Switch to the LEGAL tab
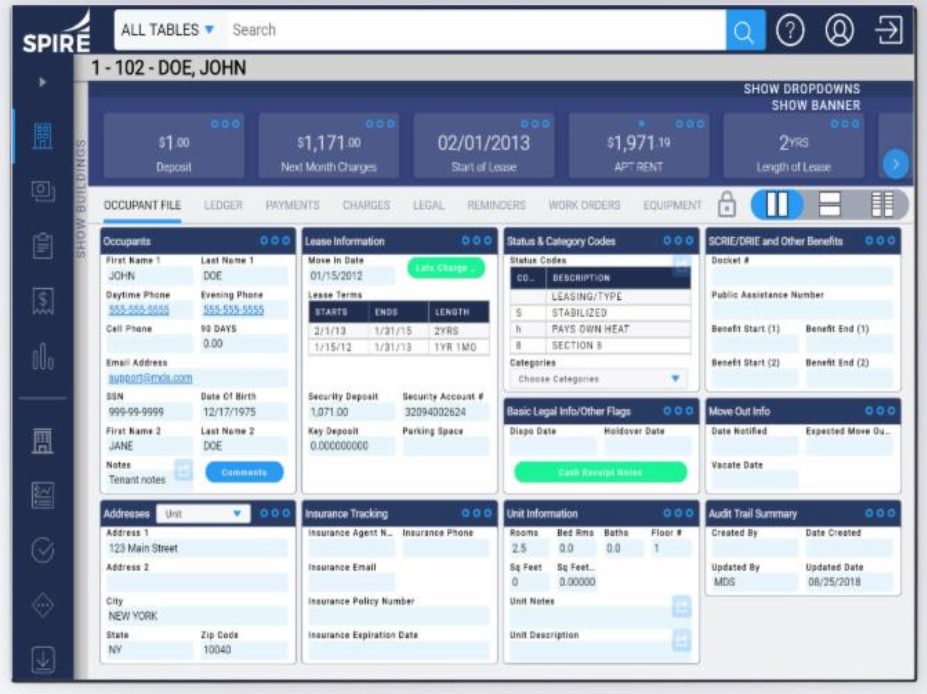Screen dimensions: 927x694 [429, 205]
